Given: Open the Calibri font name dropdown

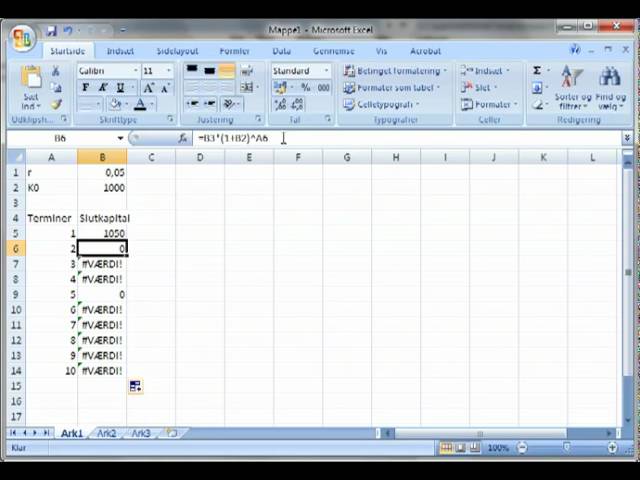Looking at the screenshot, I should pyautogui.click(x=136, y=71).
